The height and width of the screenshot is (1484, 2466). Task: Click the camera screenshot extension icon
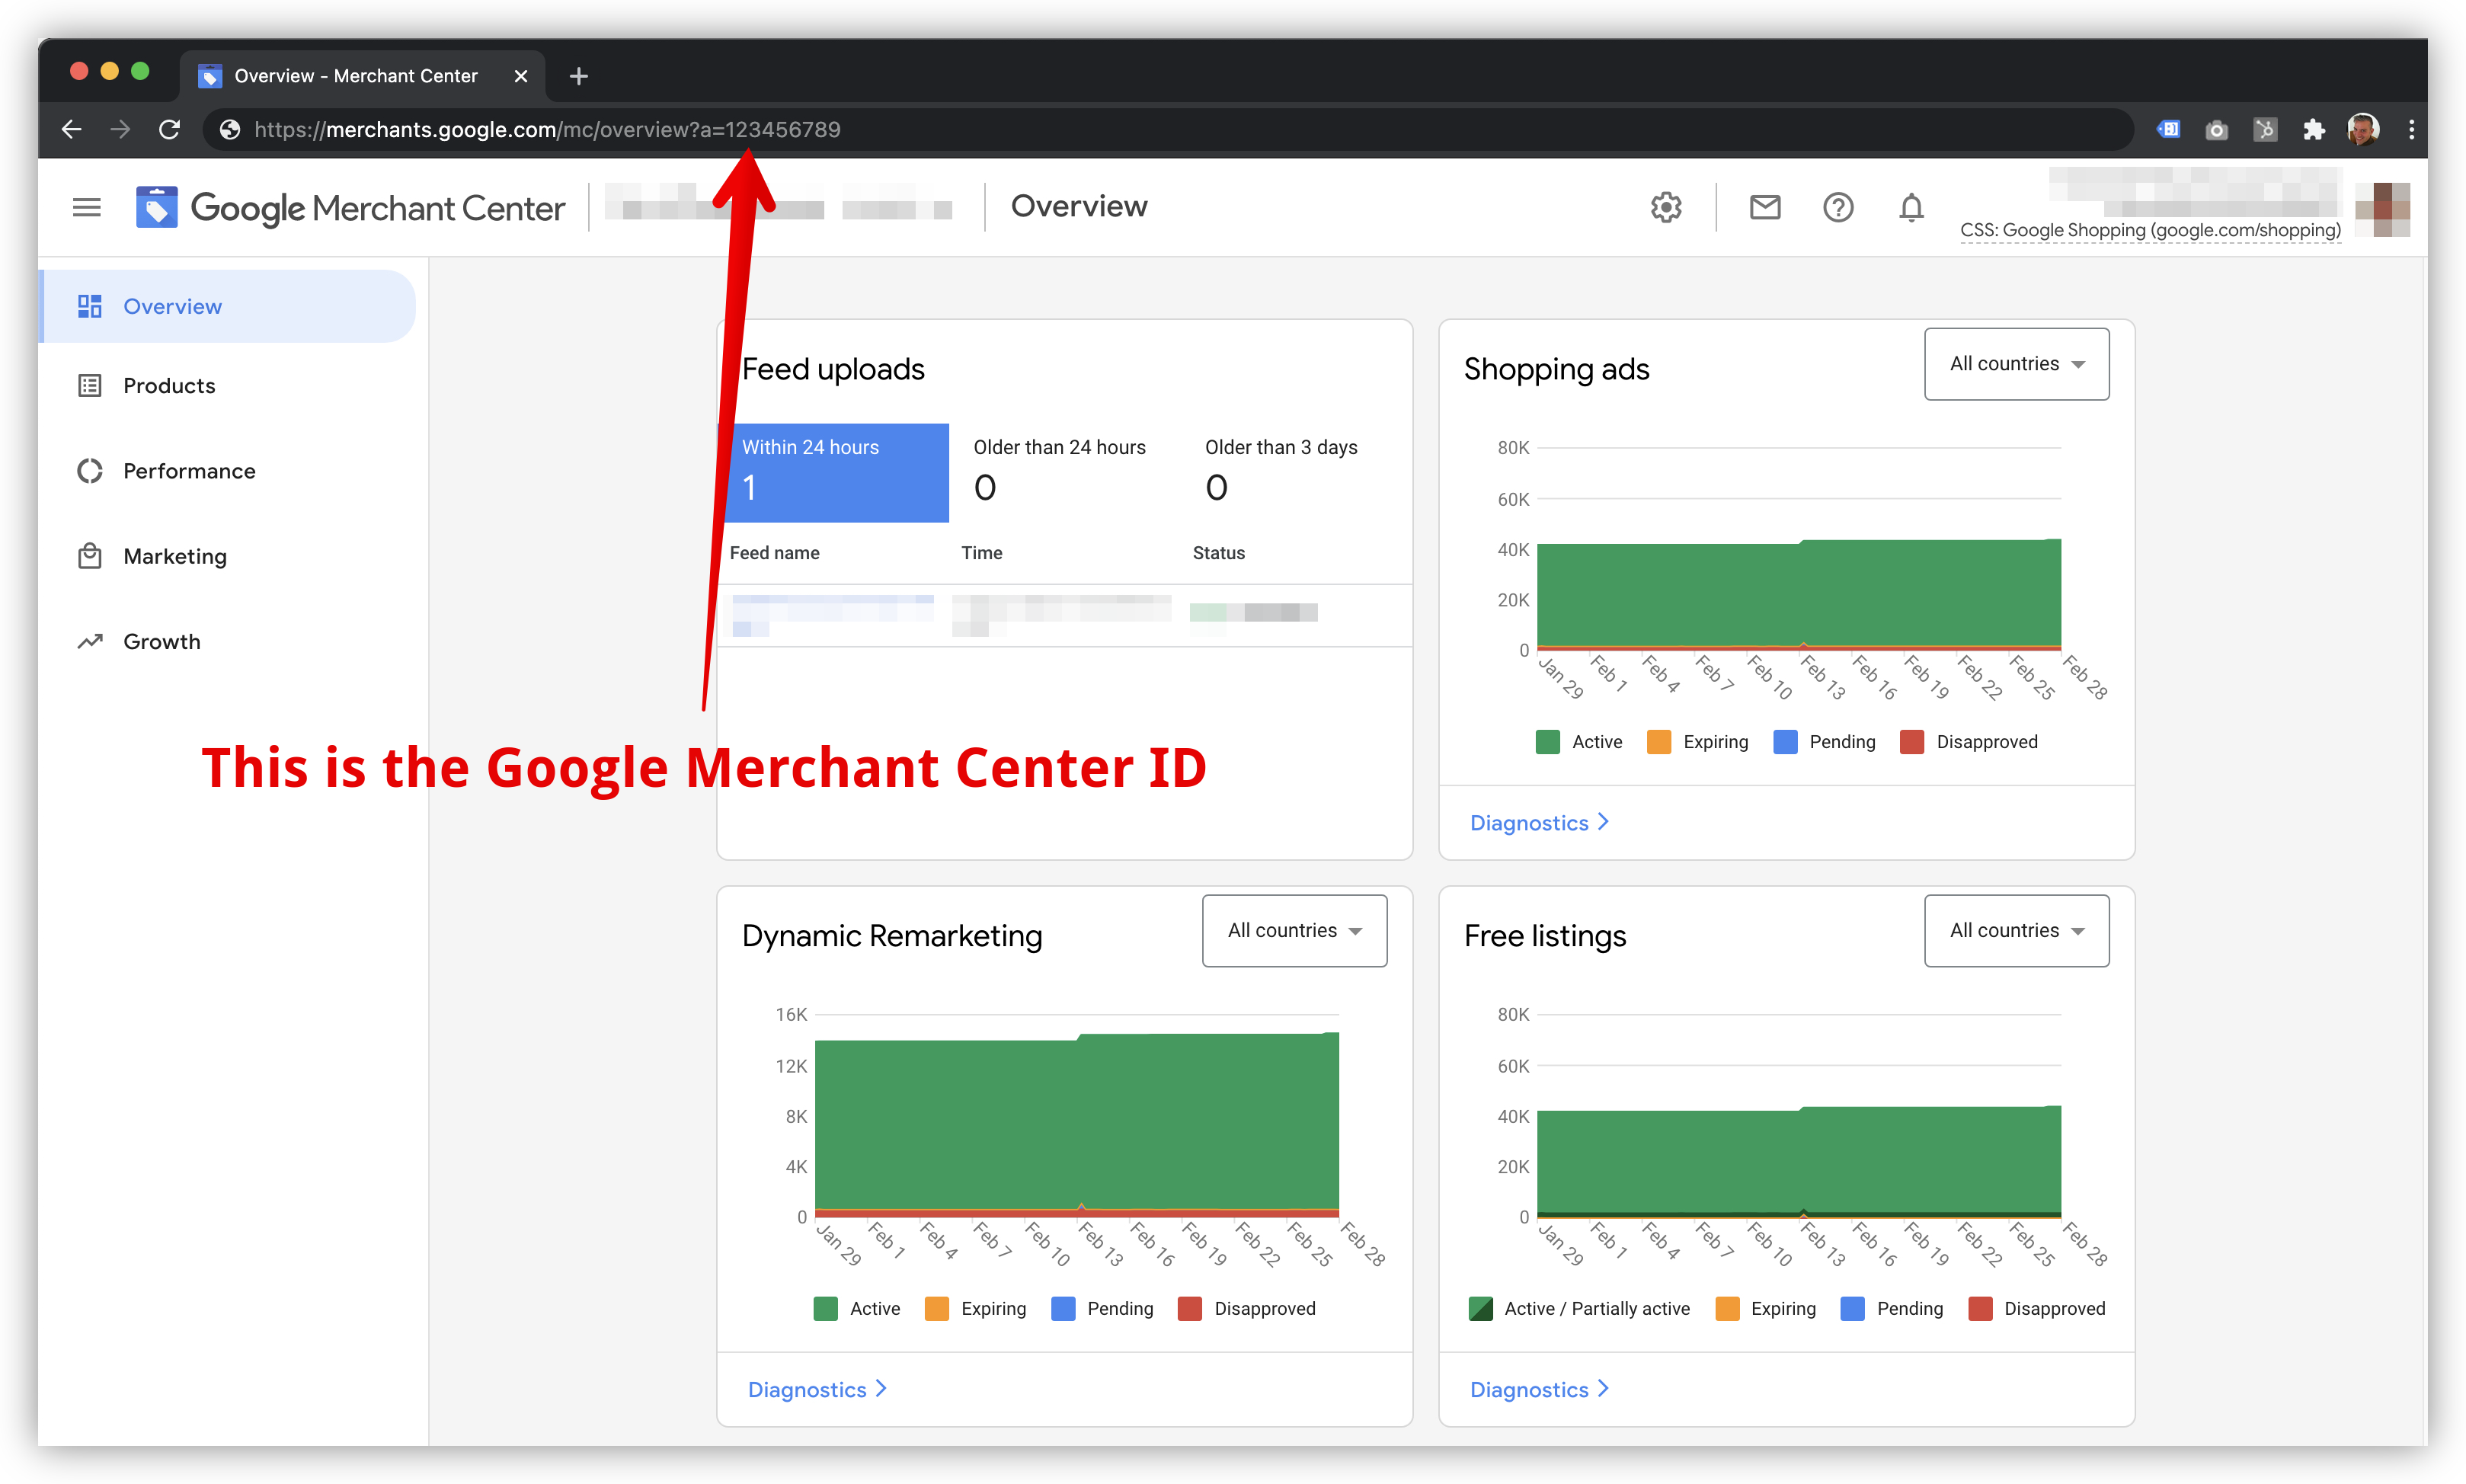pyautogui.click(x=2216, y=129)
